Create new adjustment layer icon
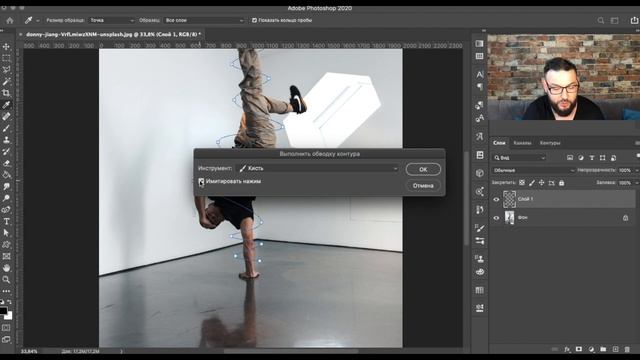 591,349
